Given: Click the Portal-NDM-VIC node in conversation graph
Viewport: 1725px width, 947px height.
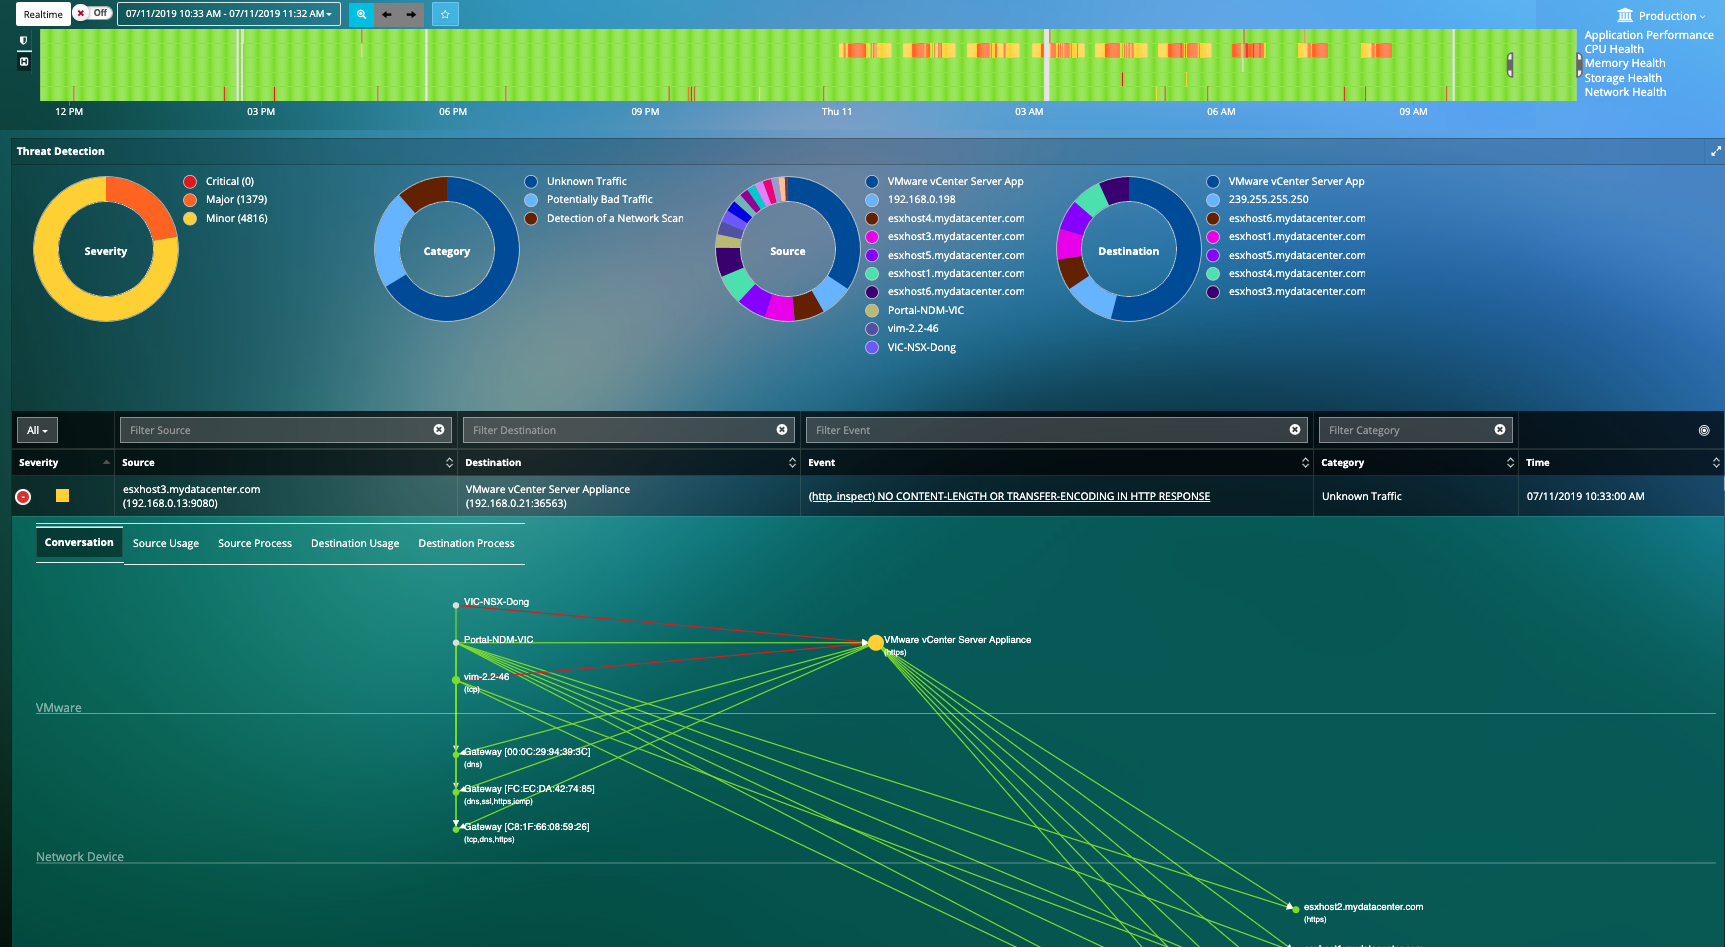Looking at the screenshot, I should (x=456, y=642).
